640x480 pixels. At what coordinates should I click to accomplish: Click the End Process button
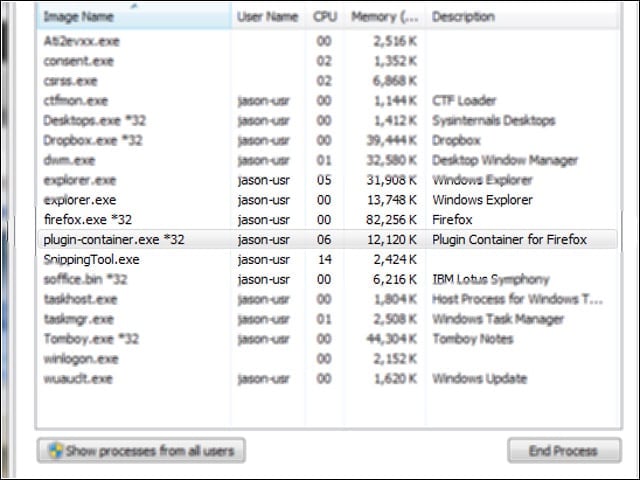point(564,451)
